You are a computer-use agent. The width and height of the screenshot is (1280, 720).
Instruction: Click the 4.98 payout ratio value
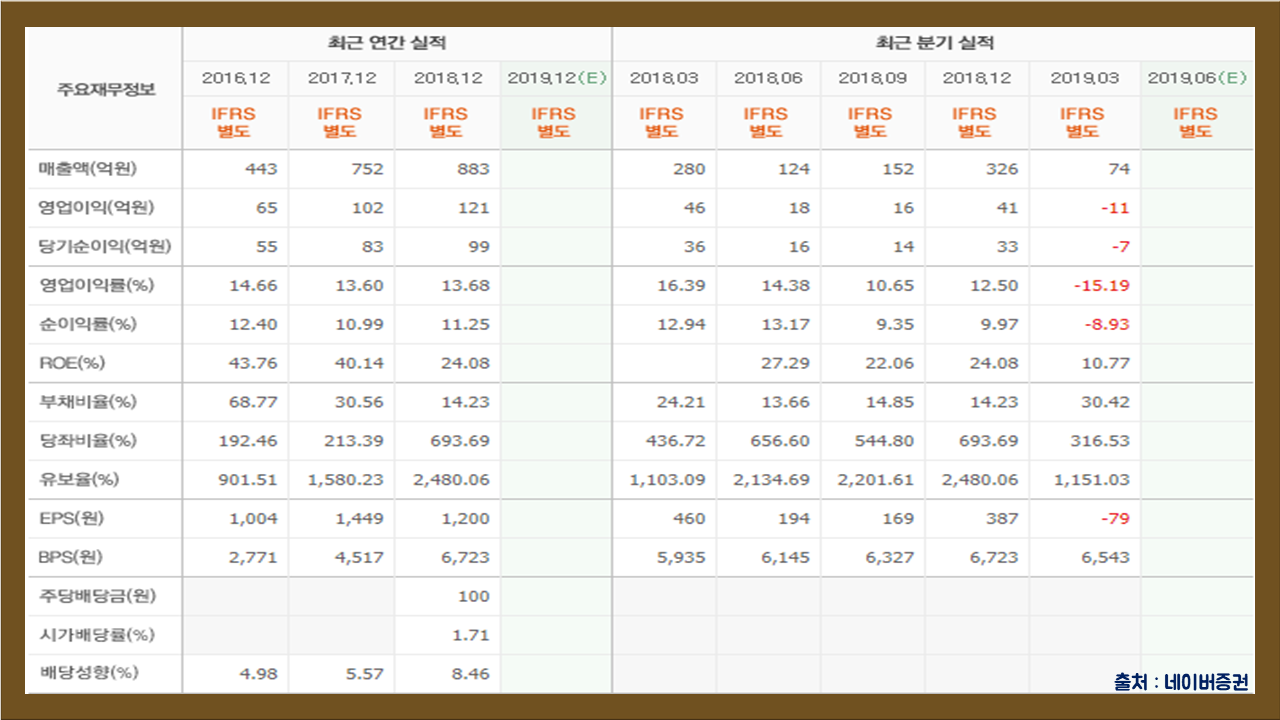tap(259, 673)
